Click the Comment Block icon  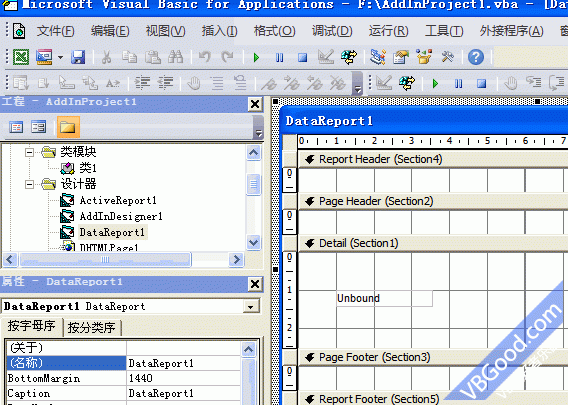coord(217,83)
